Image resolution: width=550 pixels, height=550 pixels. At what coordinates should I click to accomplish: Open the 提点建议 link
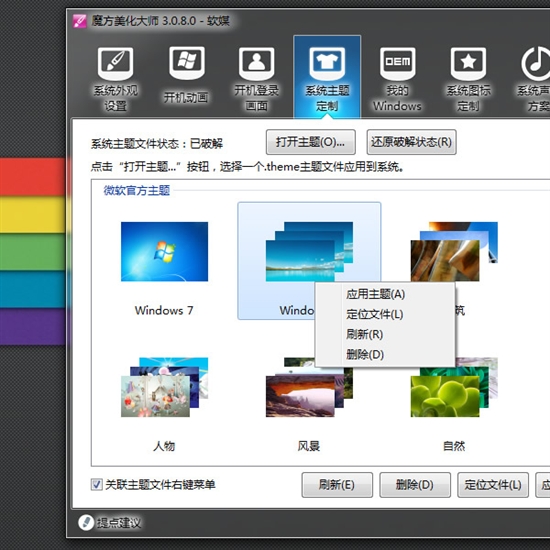point(119,523)
